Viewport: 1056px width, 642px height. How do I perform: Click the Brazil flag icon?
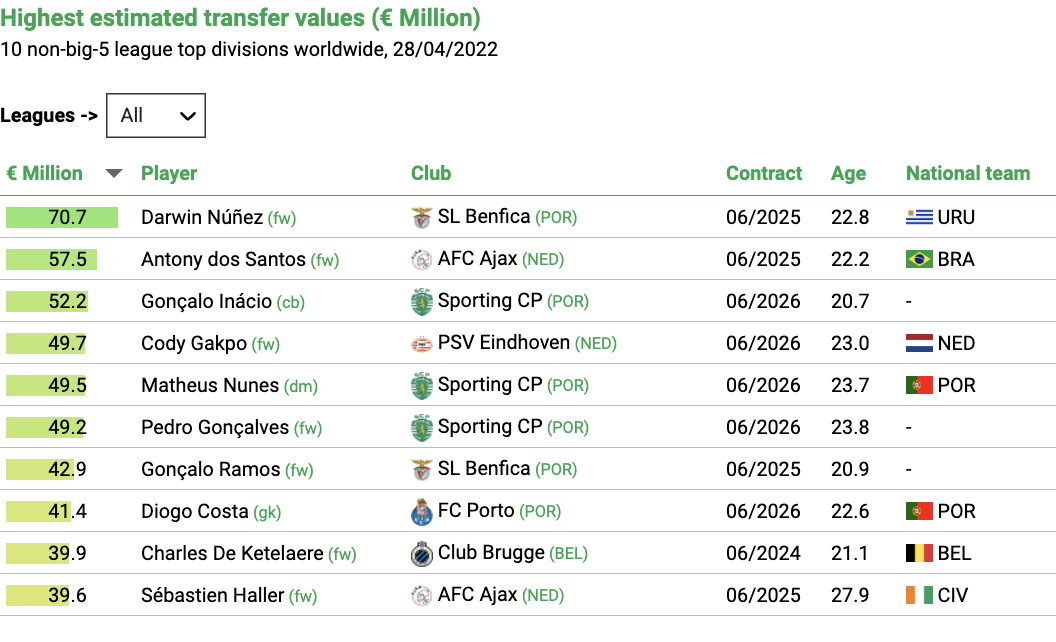click(919, 259)
